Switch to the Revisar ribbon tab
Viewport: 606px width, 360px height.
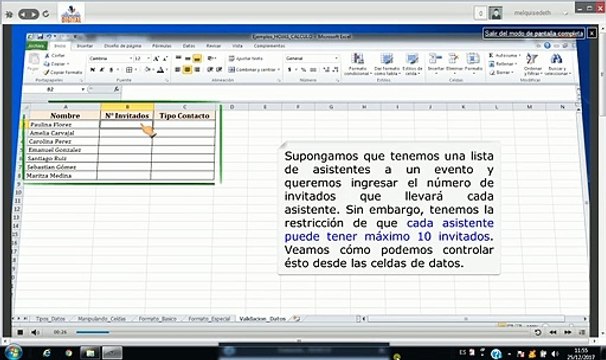click(213, 46)
